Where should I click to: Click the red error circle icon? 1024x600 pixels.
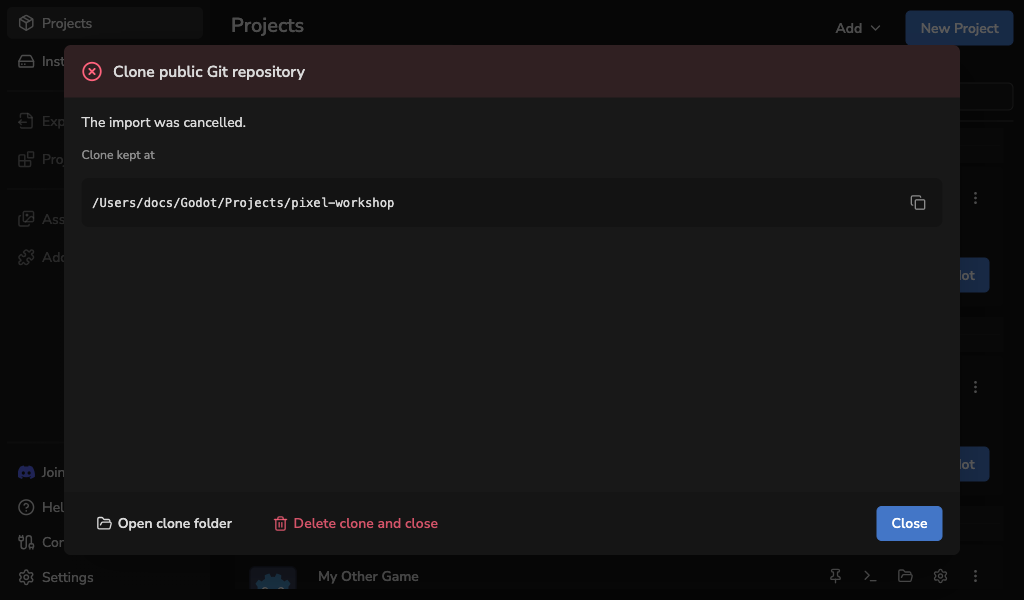click(92, 72)
